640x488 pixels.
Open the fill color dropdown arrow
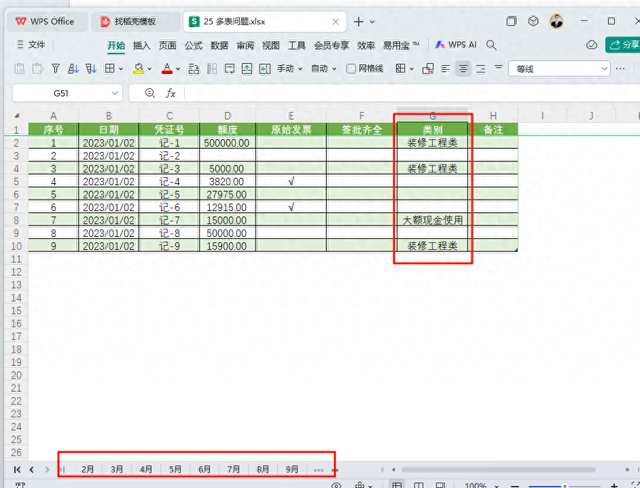(150, 69)
